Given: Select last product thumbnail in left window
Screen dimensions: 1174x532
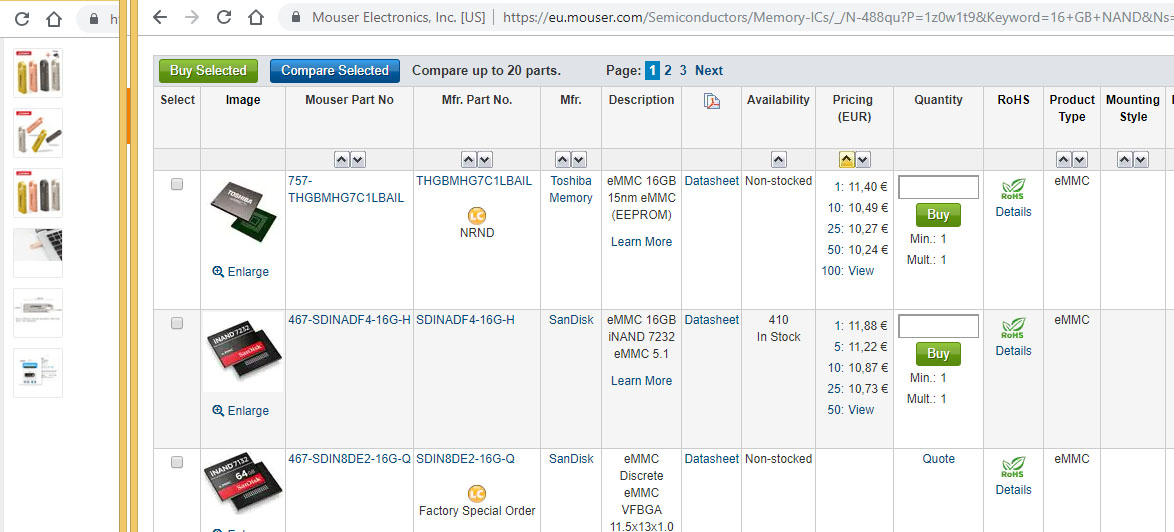Looking at the screenshot, I should point(38,373).
